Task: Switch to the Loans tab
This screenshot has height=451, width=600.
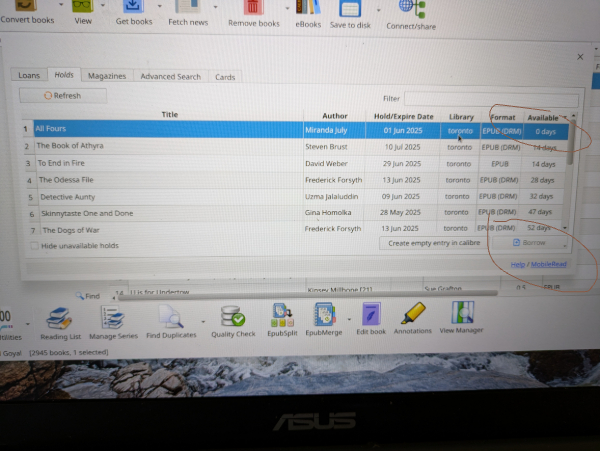Action: click(29, 75)
